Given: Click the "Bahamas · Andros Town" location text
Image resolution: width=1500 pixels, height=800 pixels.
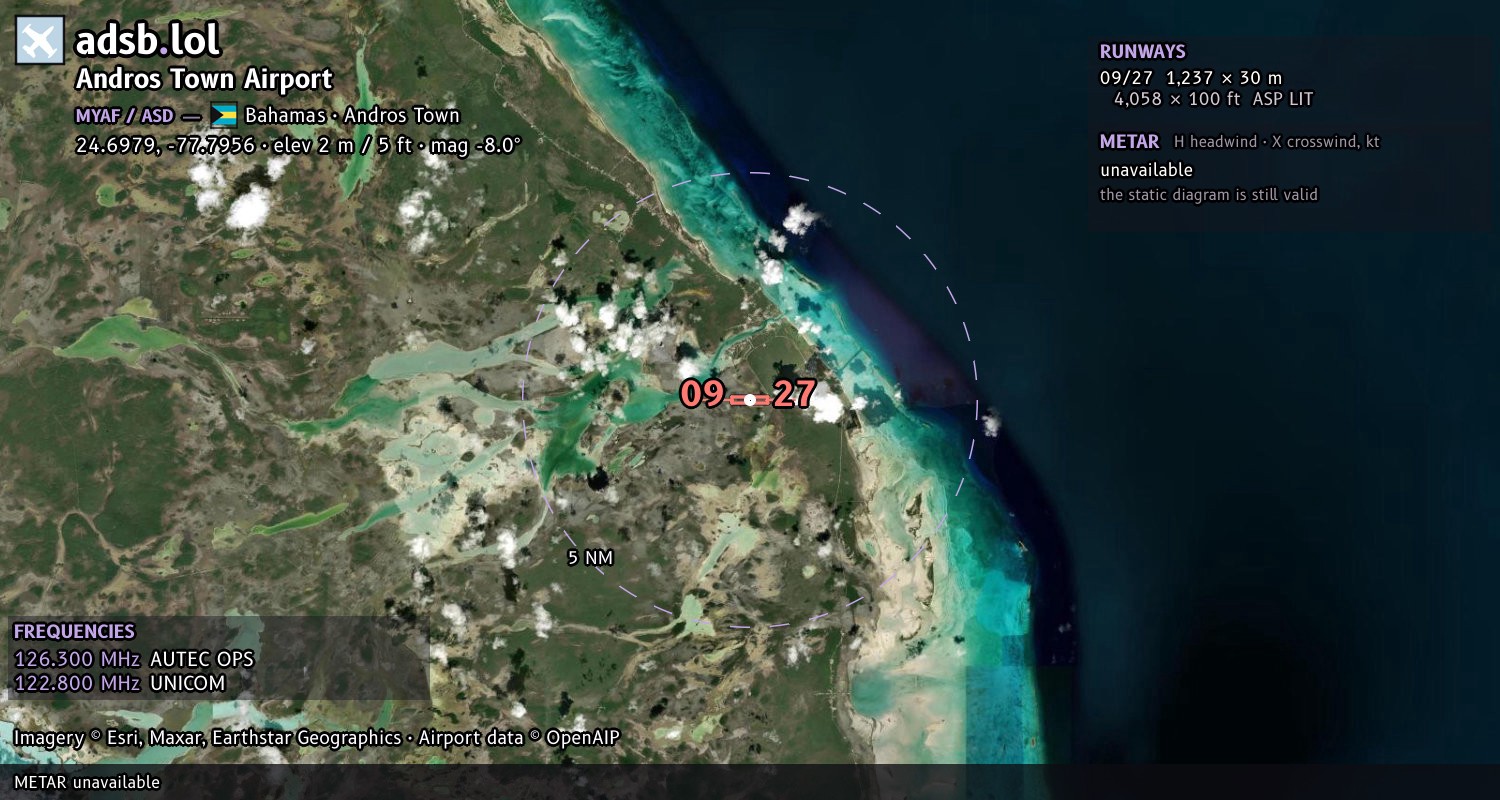Looking at the screenshot, I should coord(352,116).
